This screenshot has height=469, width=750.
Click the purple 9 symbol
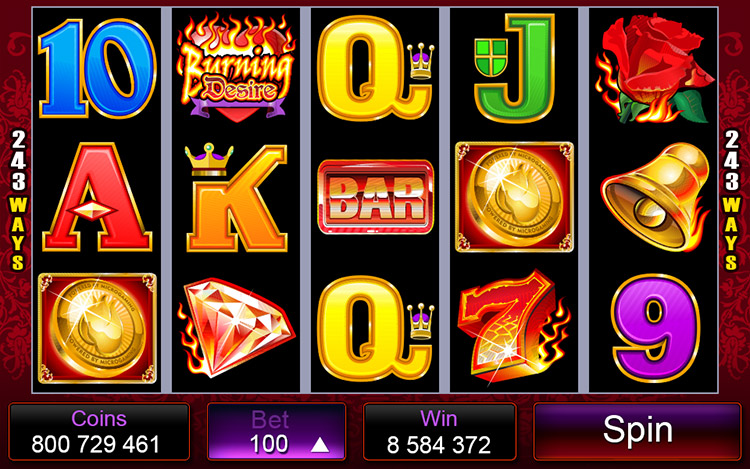coord(655,328)
